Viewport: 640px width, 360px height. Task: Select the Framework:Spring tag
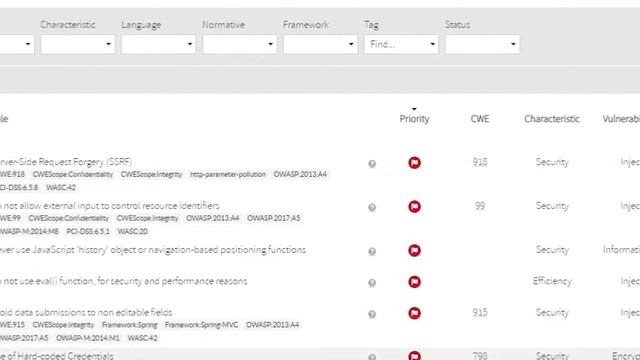129,325
